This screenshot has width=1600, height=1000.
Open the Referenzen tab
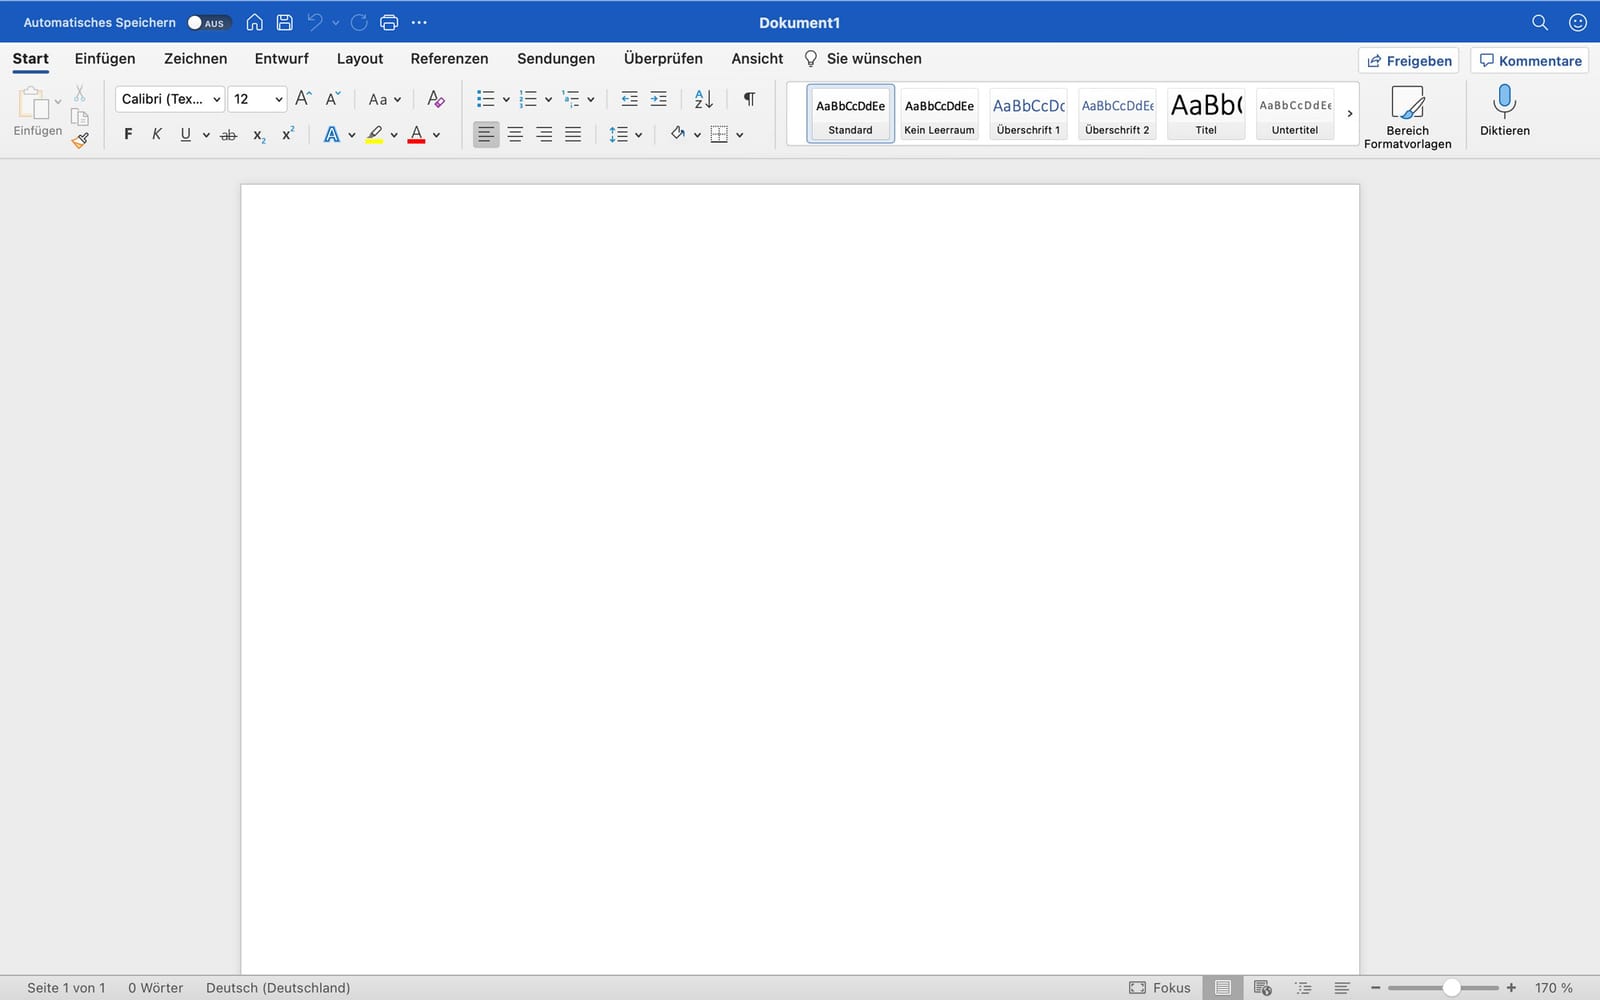[x=449, y=58]
